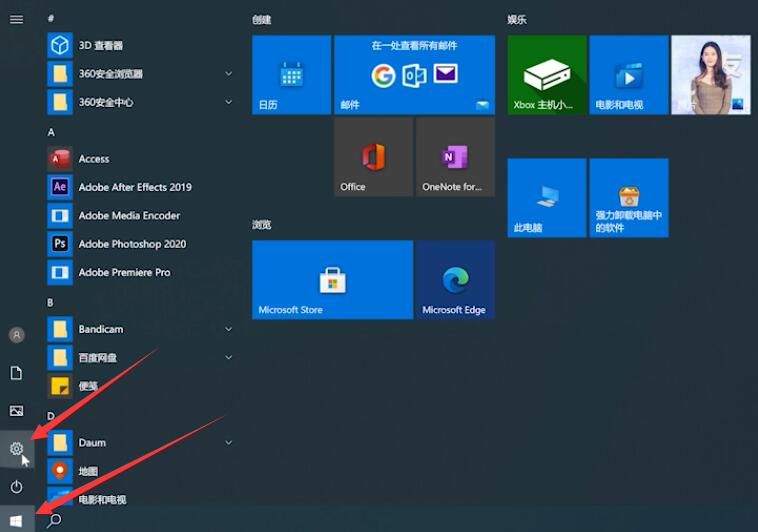Open Access from the app list
This screenshot has width=758, height=532.
(140, 159)
